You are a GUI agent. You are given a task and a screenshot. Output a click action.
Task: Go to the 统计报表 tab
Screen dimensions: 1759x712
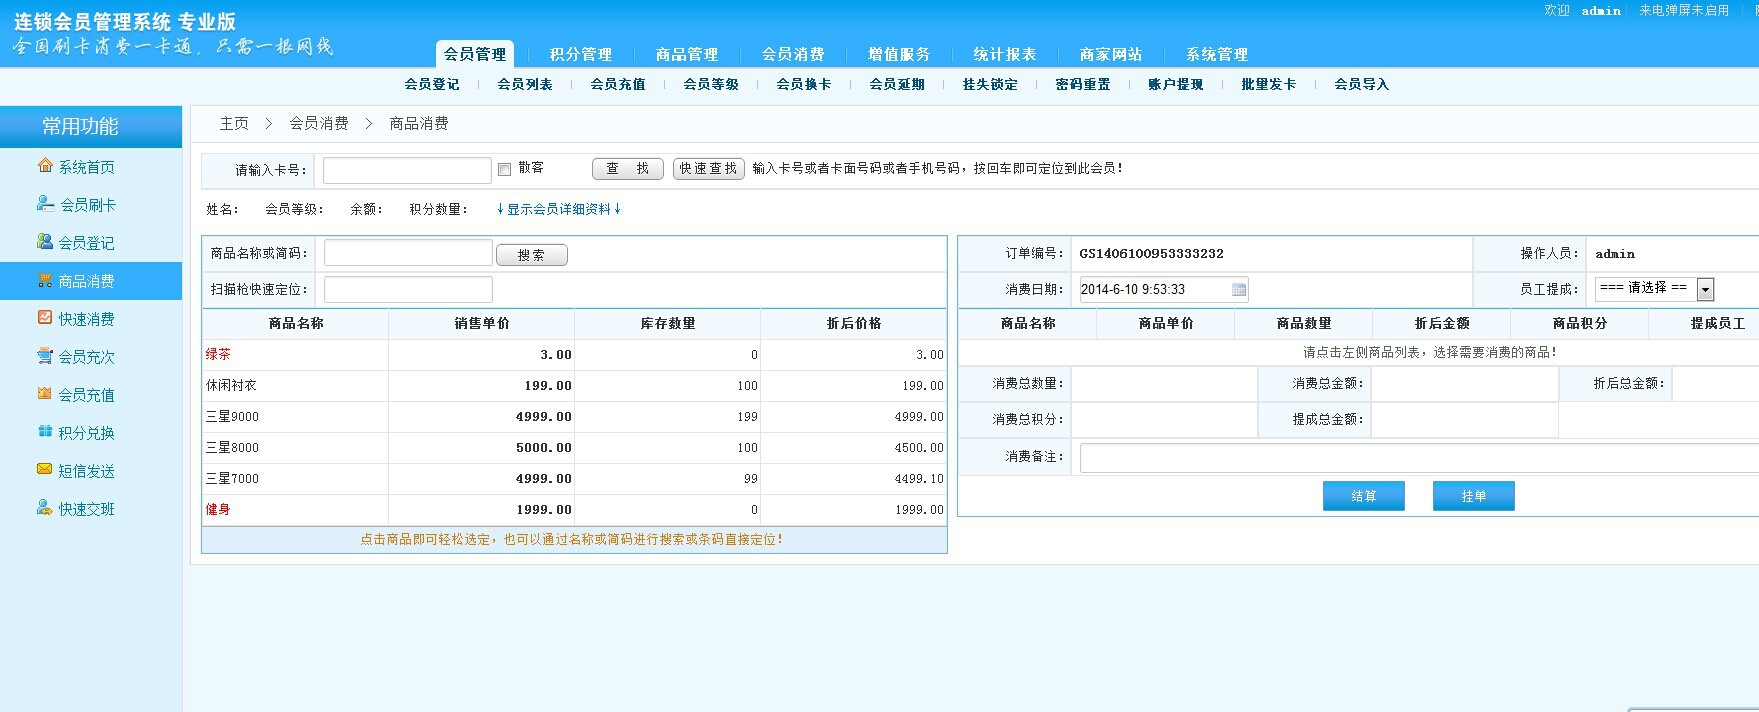[1005, 54]
